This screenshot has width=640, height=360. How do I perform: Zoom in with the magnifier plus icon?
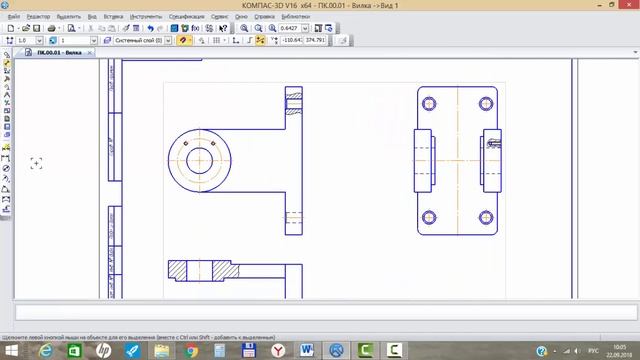coord(244,28)
